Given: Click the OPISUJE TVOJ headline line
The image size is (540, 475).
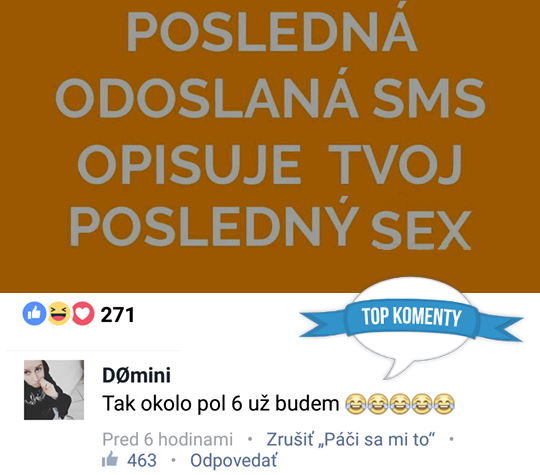Looking at the screenshot, I should pos(270,165).
